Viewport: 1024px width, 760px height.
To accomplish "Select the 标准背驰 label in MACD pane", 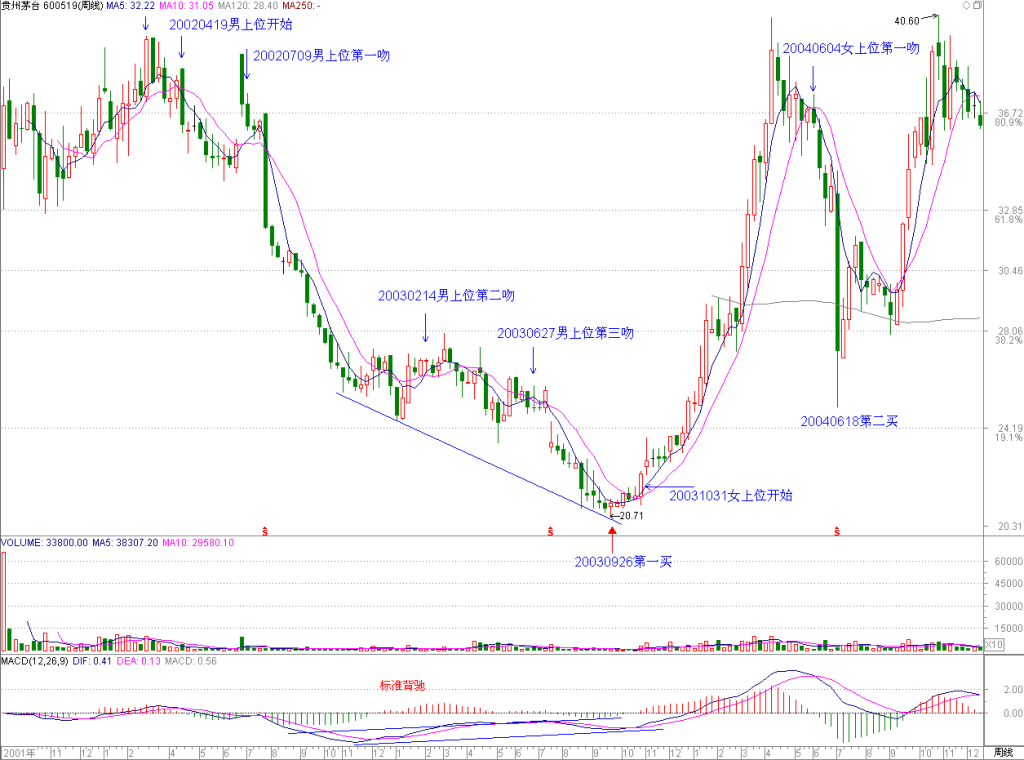I will point(402,685).
